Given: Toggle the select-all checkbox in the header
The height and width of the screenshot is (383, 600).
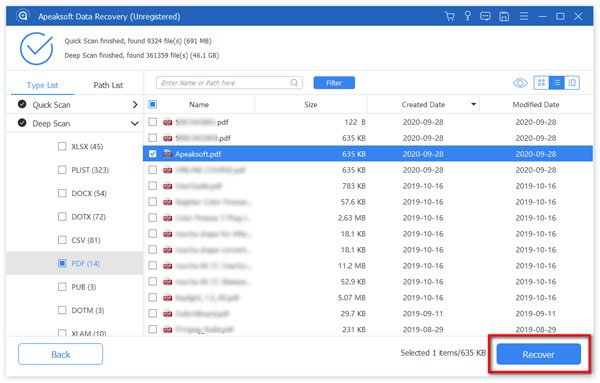Looking at the screenshot, I should point(152,104).
